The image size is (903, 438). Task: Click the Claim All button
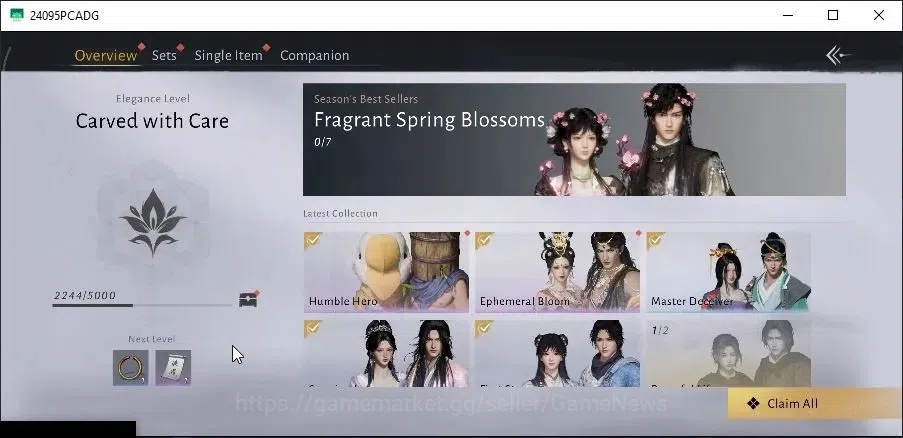coord(815,403)
